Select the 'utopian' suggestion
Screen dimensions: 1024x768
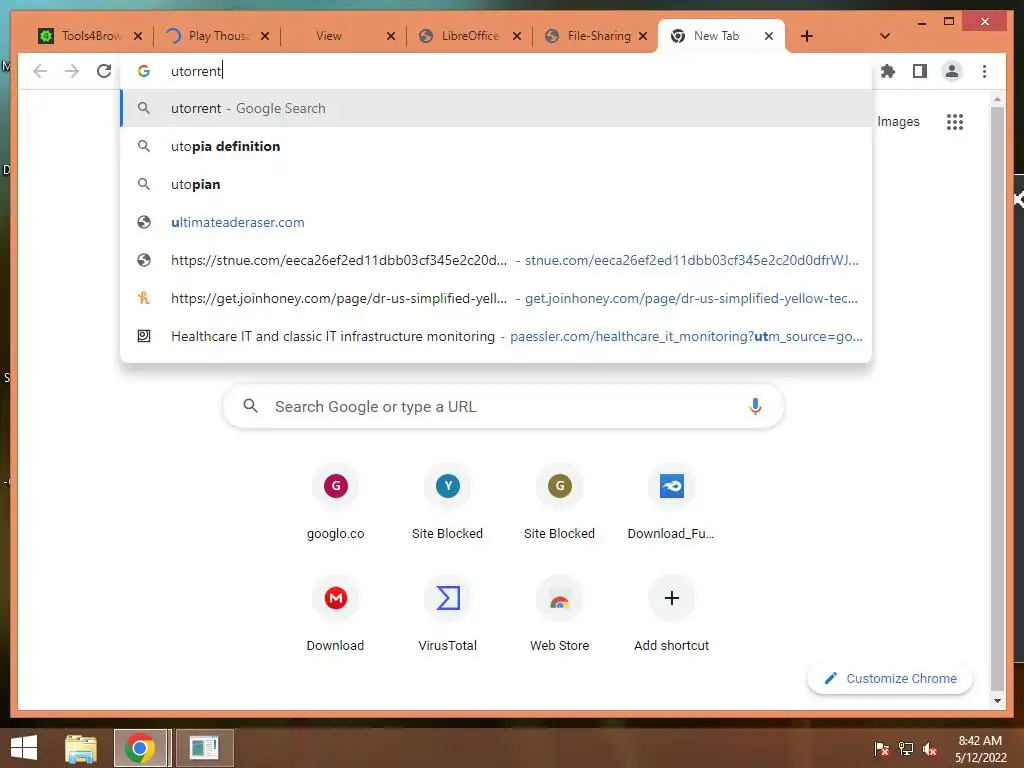click(496, 184)
